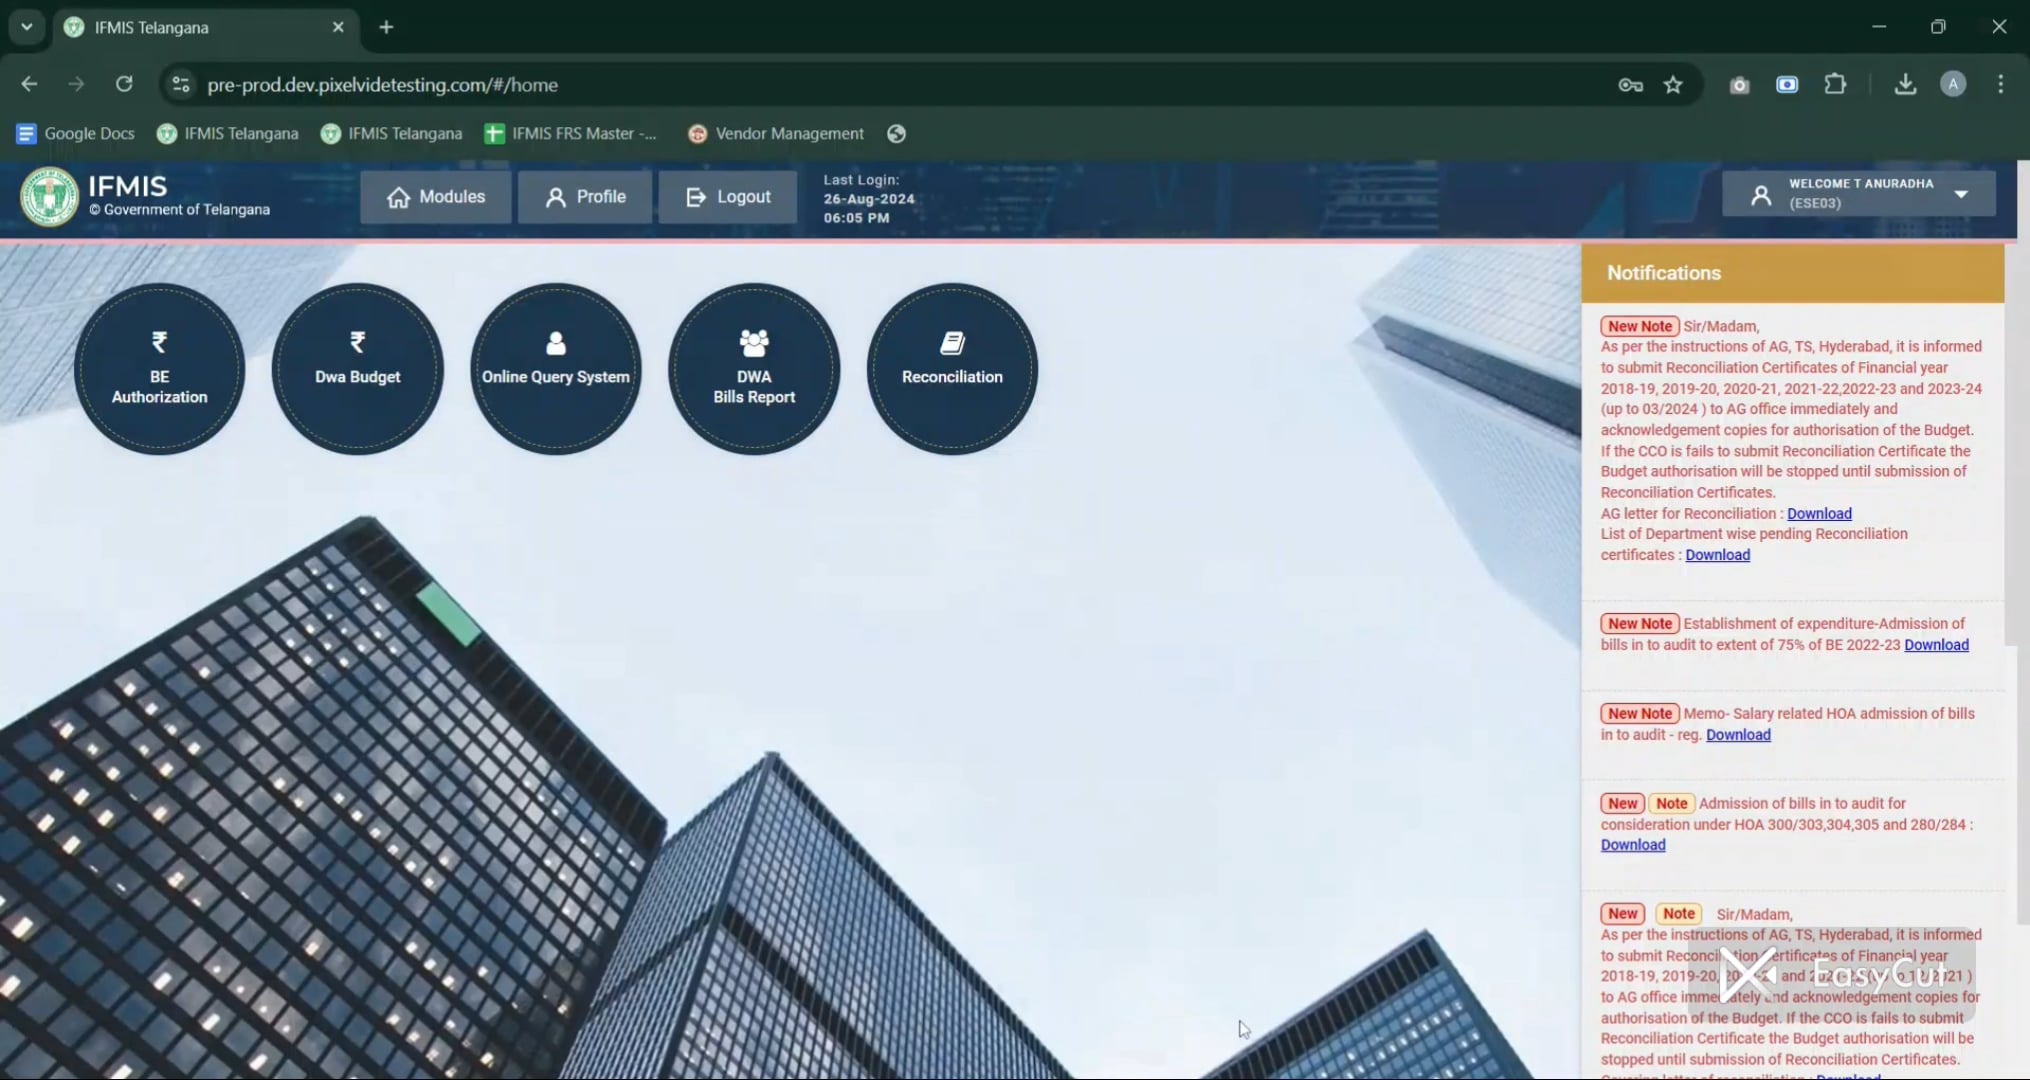Open the Chrome three-dot menu
The width and height of the screenshot is (2030, 1080).
pos(2000,84)
